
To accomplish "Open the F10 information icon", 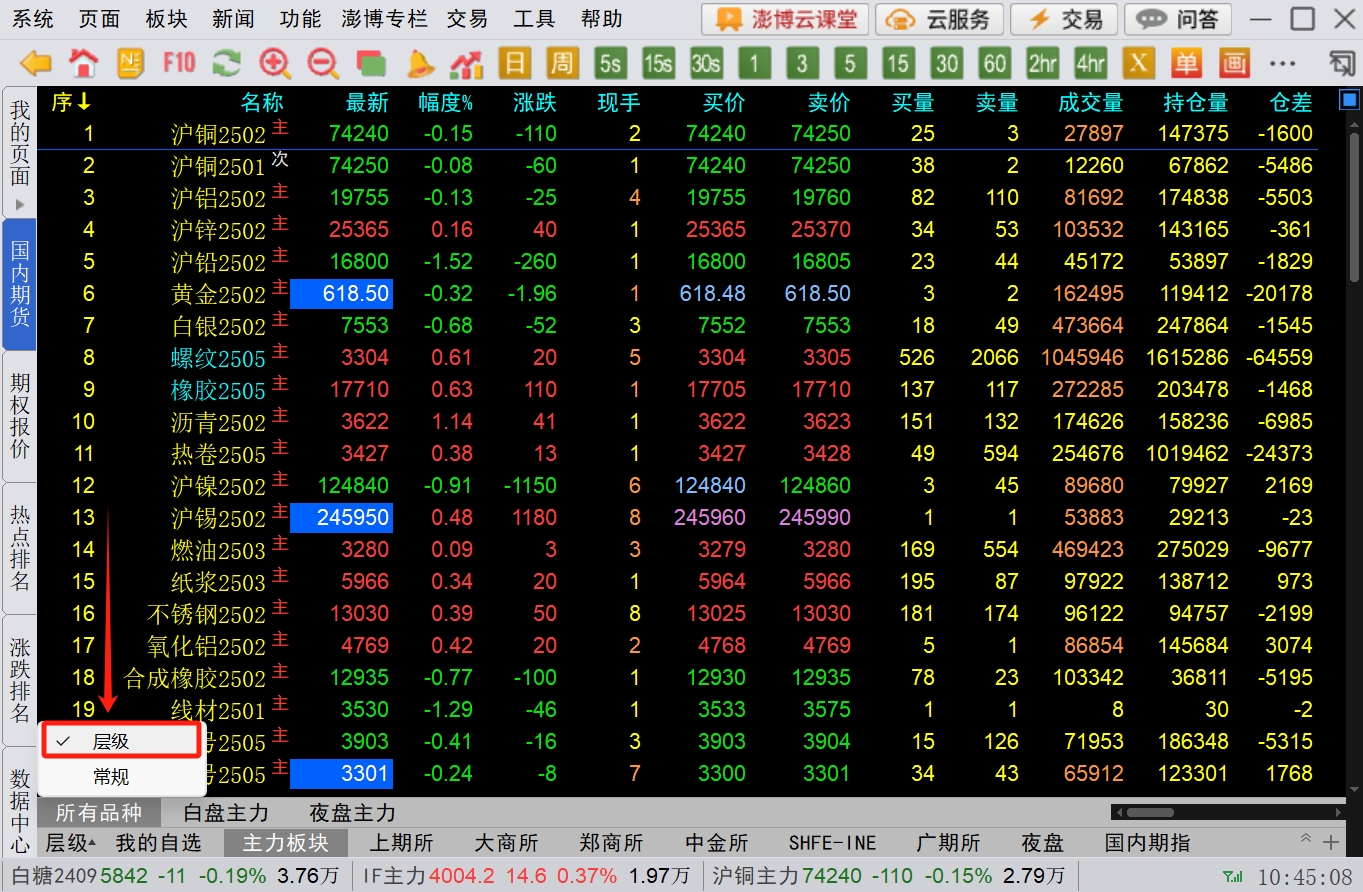I will click(x=179, y=64).
